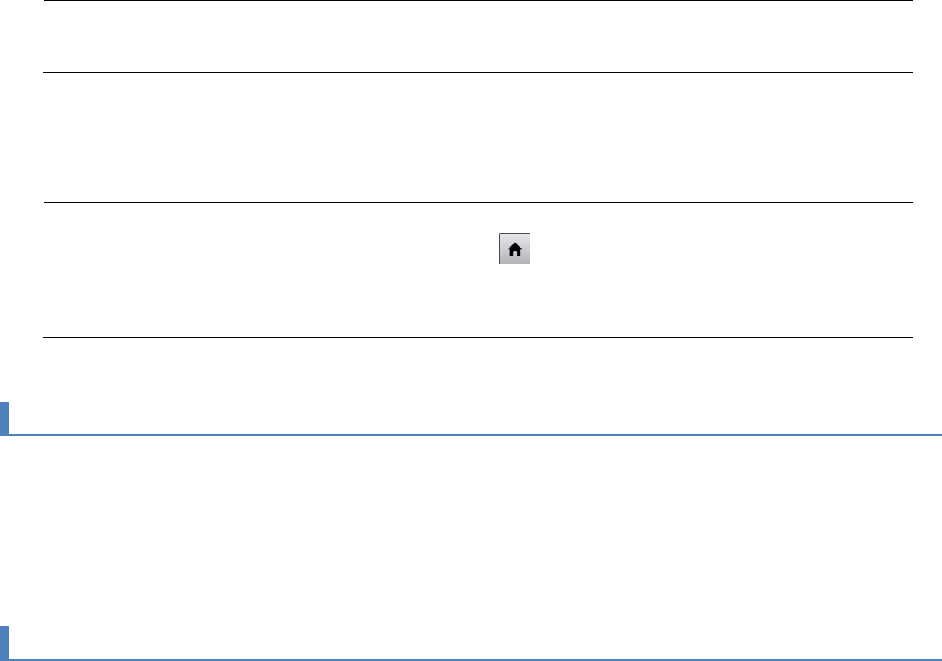Click the lower blue section heading marker
Image resolution: width=942 pixels, height=661 pixels.
click(x=4, y=642)
